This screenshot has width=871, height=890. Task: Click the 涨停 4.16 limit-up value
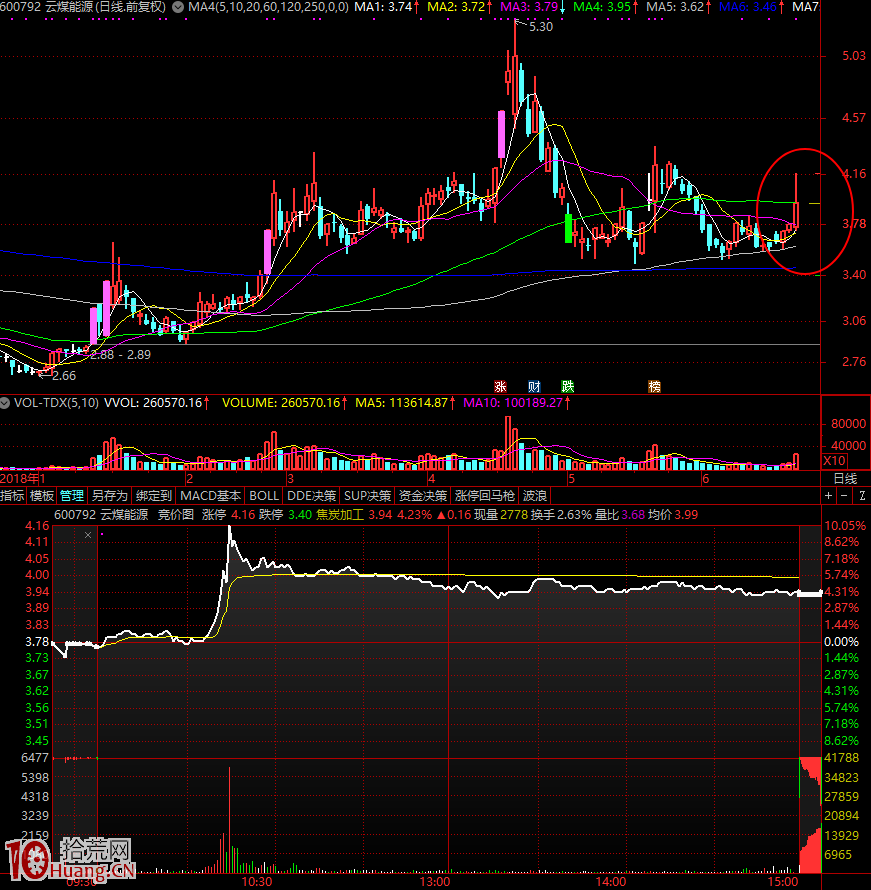(229, 515)
